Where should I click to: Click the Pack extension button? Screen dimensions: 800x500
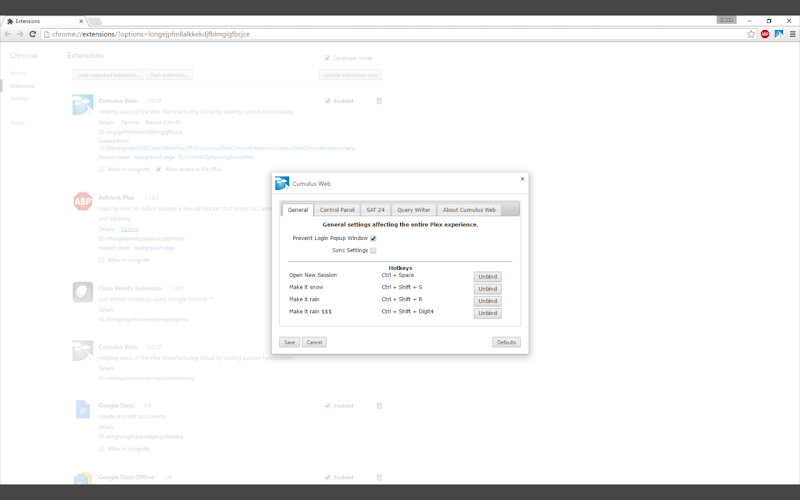coord(169,75)
